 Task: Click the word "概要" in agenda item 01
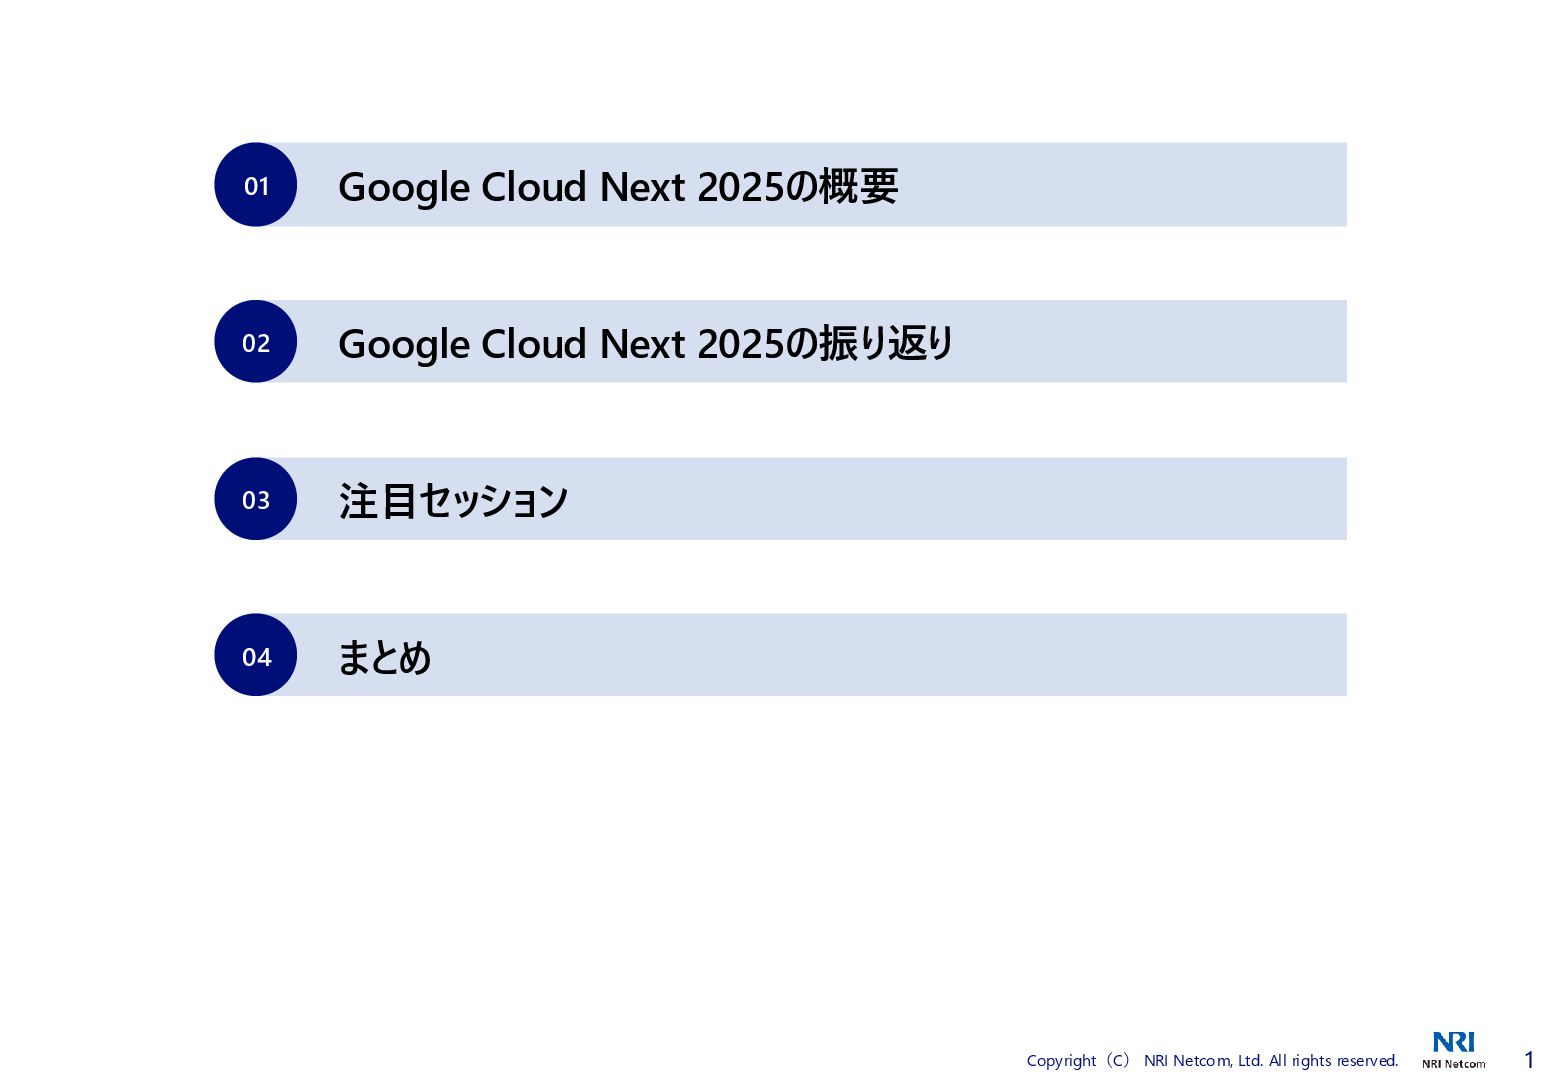click(858, 187)
